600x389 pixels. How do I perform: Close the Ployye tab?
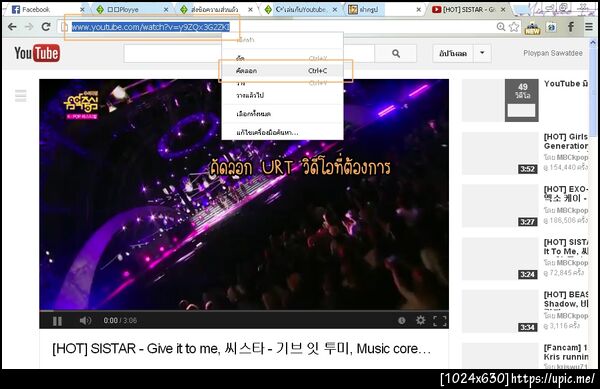[166, 10]
